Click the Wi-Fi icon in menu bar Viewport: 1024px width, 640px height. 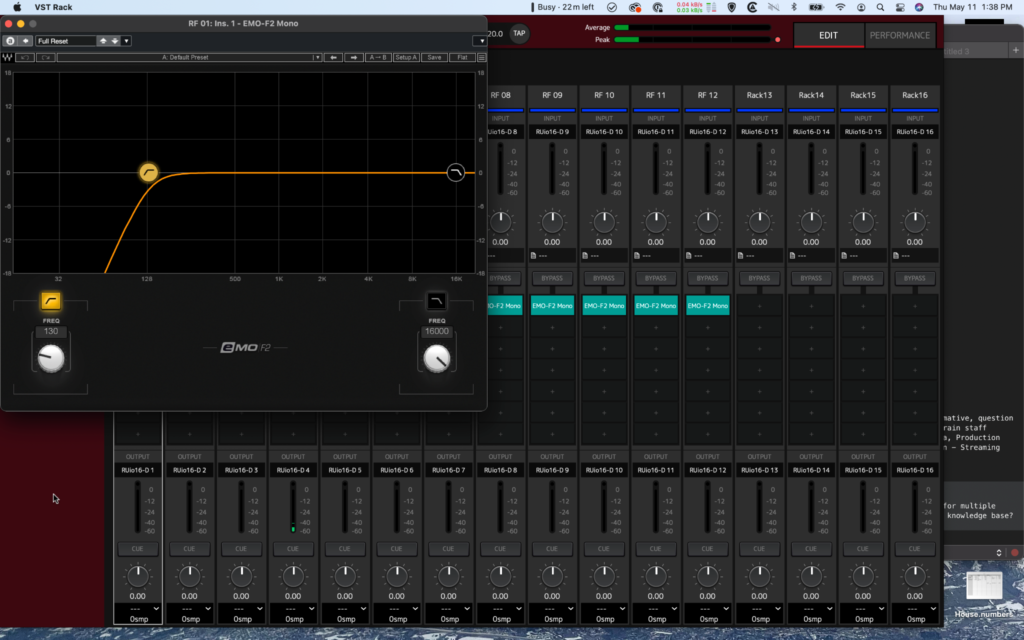pyautogui.click(x=840, y=7)
